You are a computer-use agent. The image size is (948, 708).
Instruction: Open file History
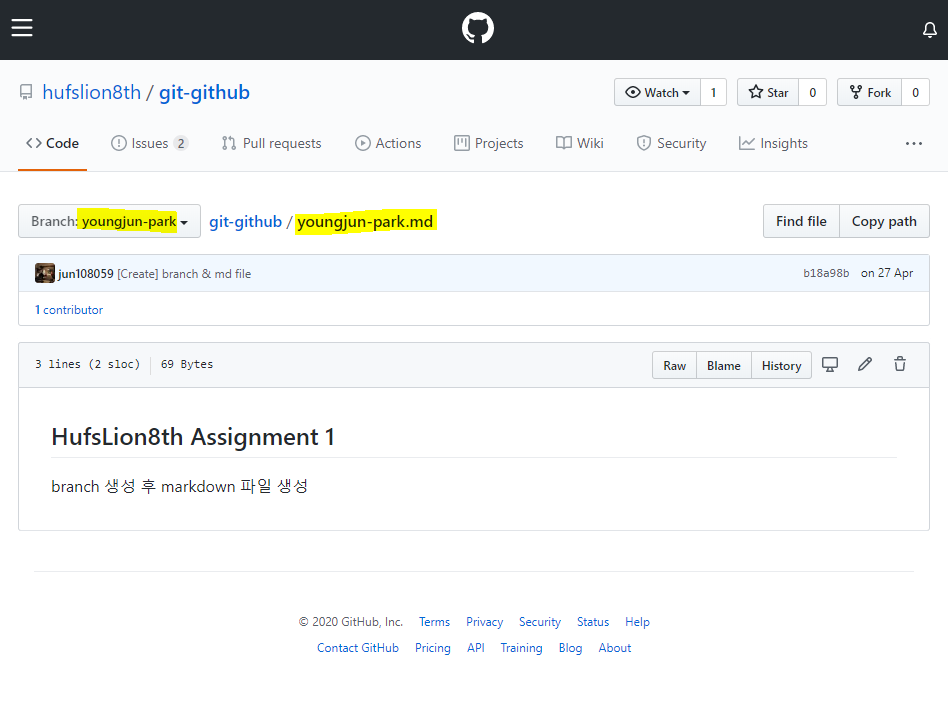(781, 366)
